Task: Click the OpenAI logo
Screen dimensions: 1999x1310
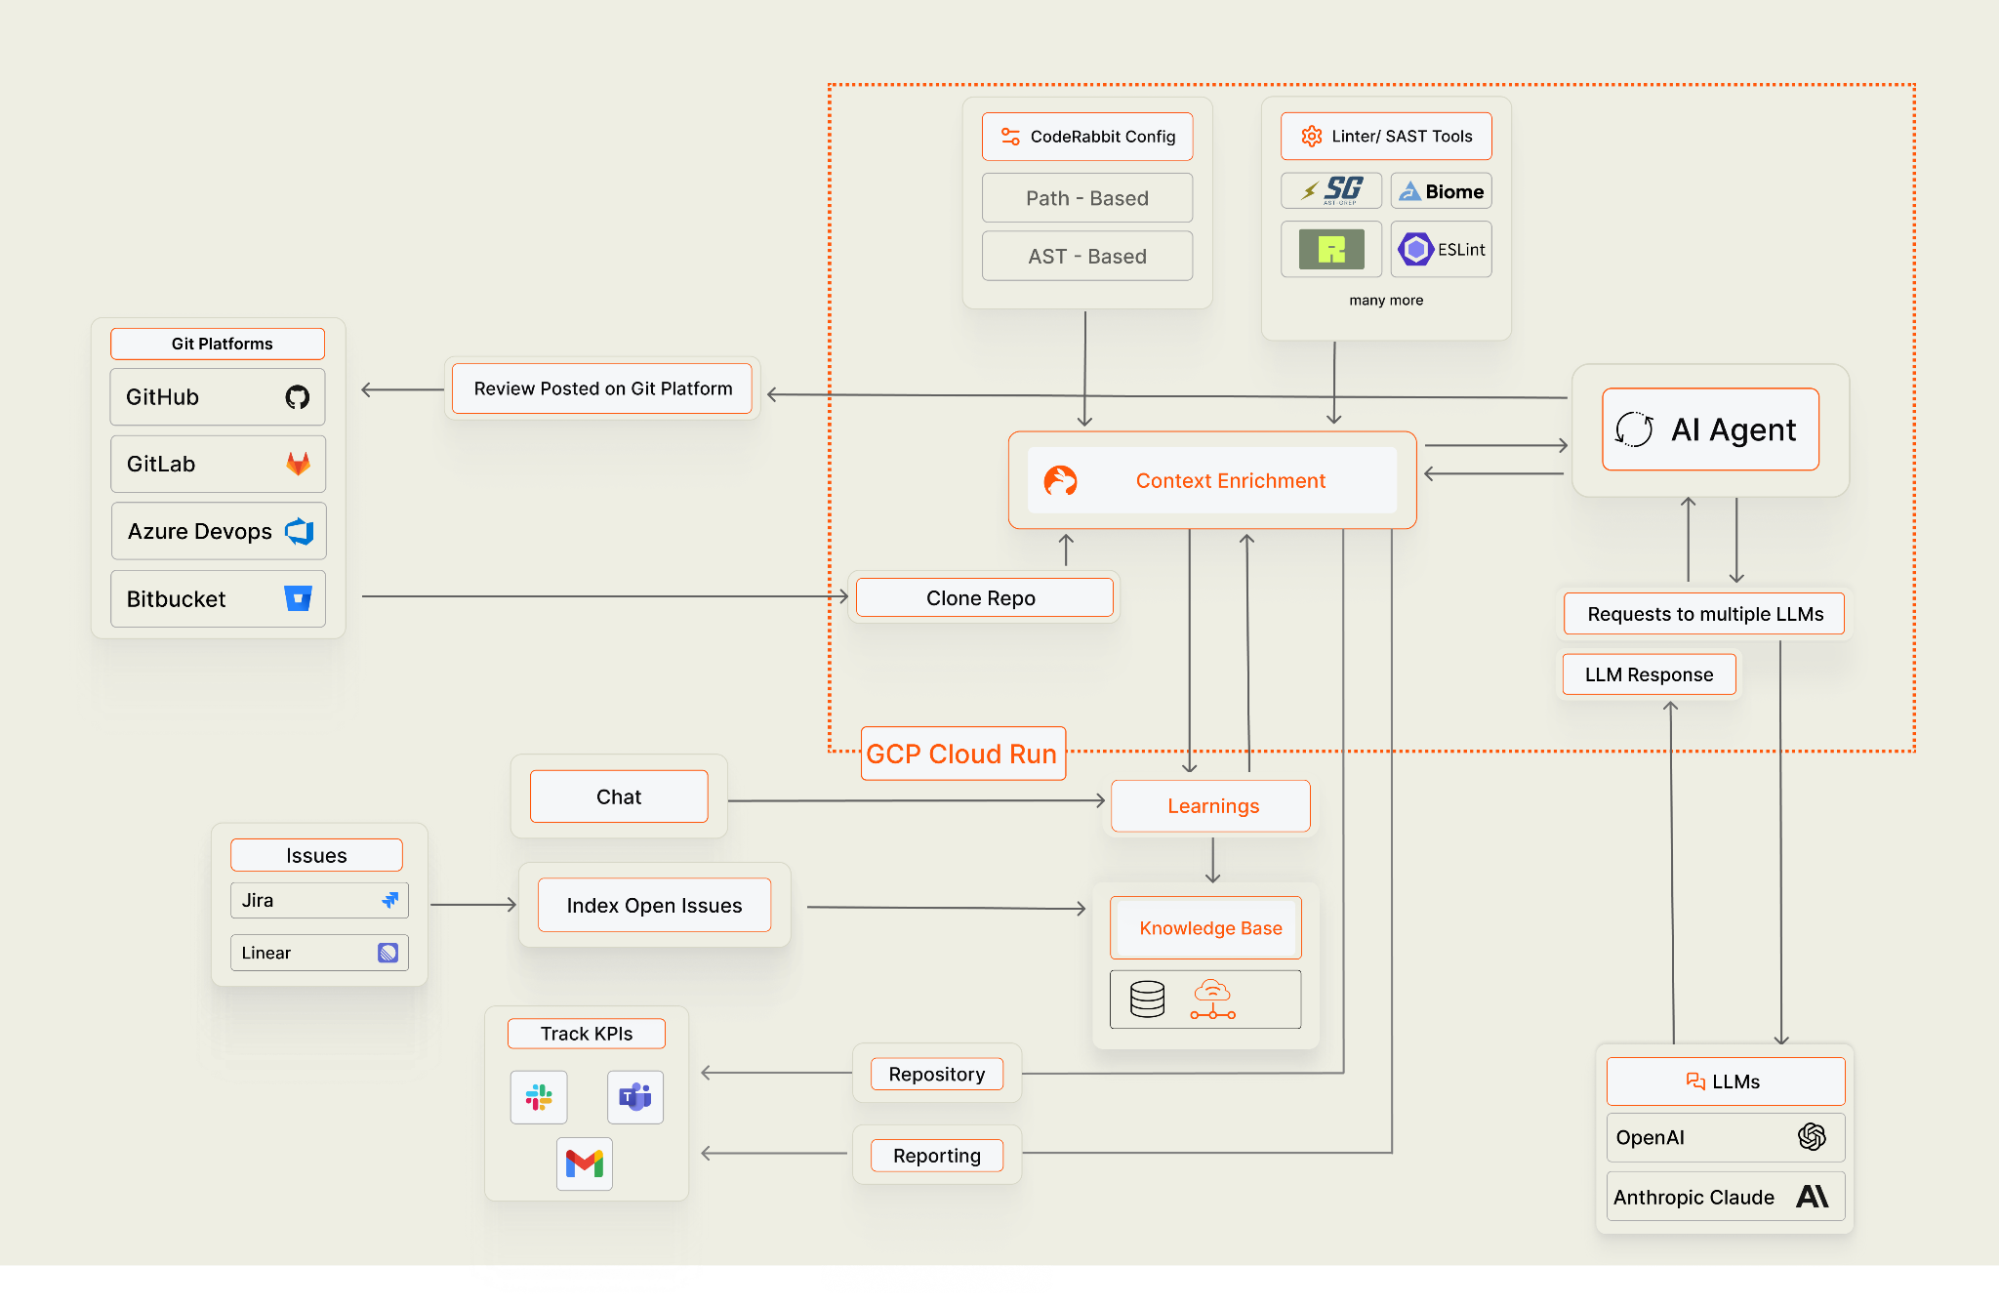Action: [1811, 1137]
